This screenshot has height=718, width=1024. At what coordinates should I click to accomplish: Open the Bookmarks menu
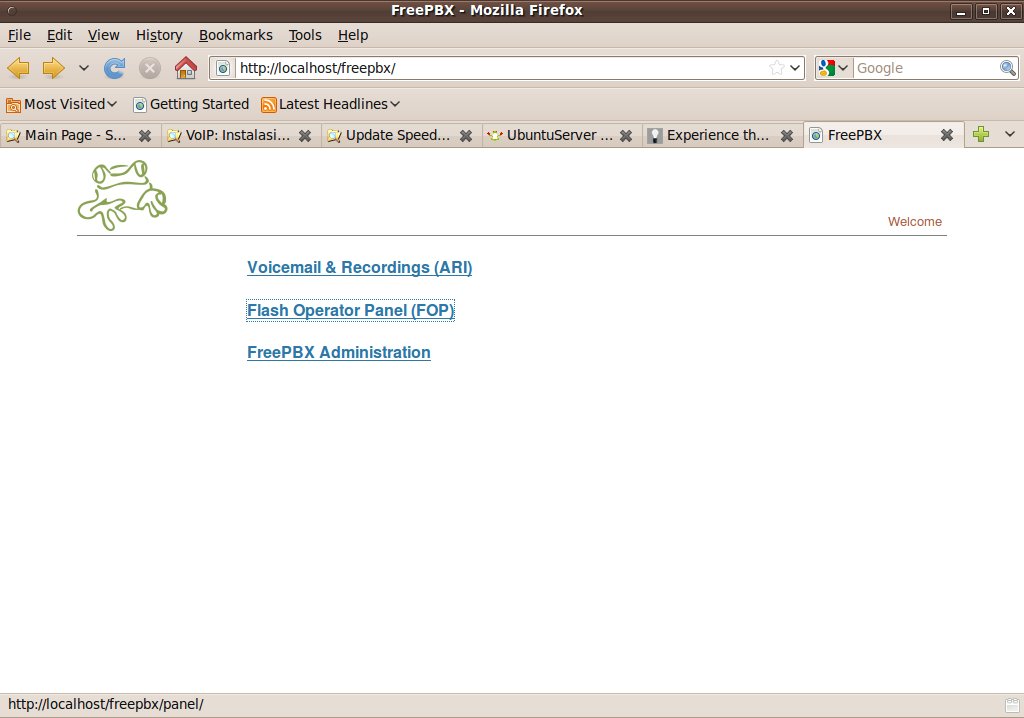235,35
